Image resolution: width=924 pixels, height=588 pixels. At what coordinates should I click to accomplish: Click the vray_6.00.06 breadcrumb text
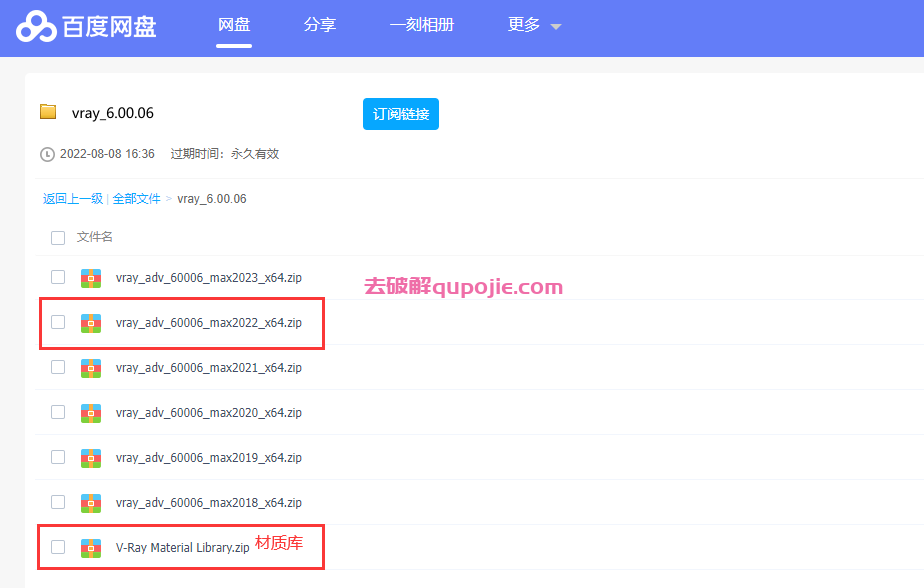coord(212,199)
